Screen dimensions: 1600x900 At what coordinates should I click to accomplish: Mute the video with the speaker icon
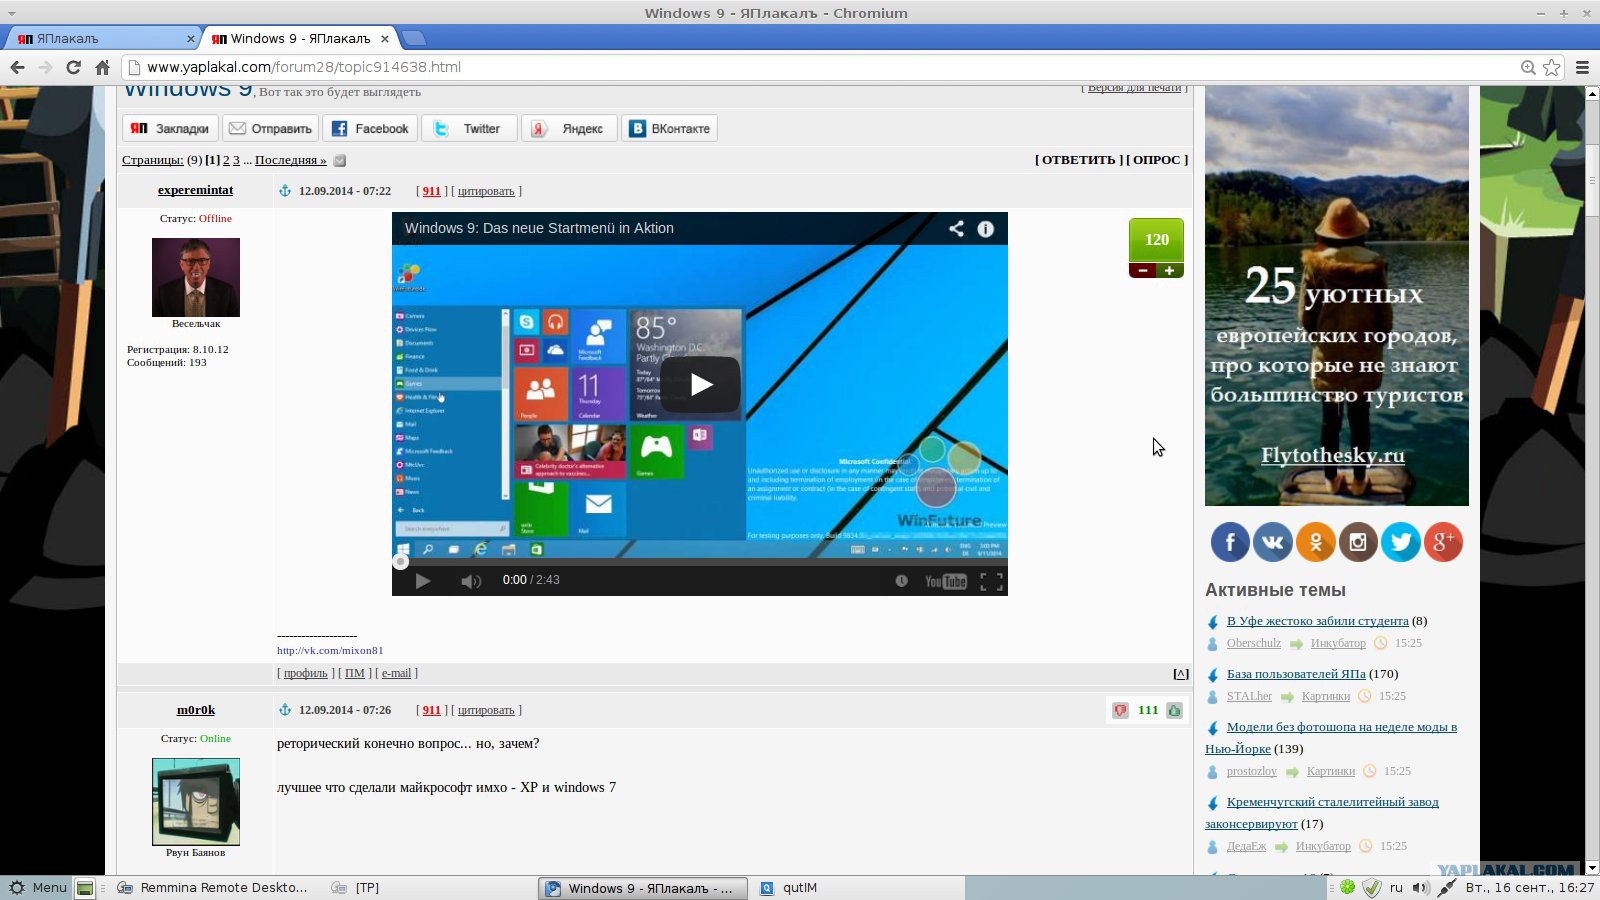[470, 580]
